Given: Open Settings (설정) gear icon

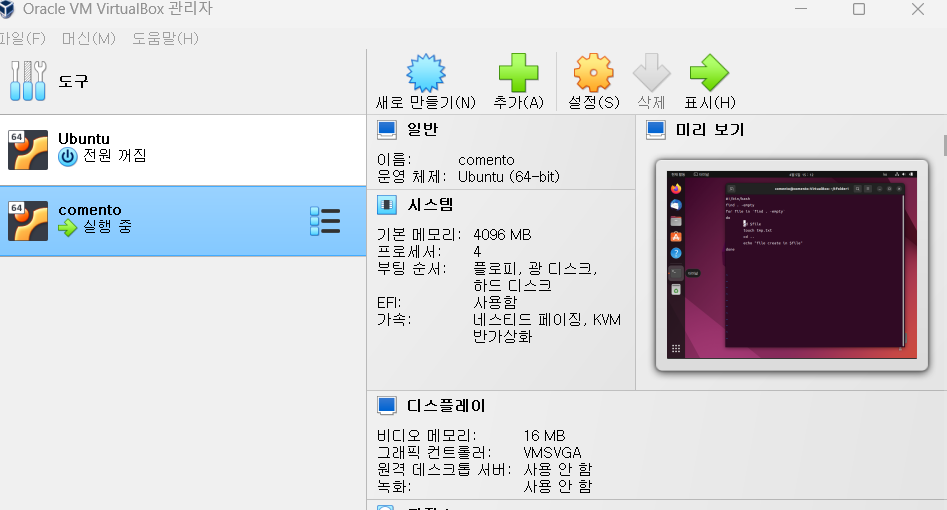Looking at the screenshot, I should 593,73.
